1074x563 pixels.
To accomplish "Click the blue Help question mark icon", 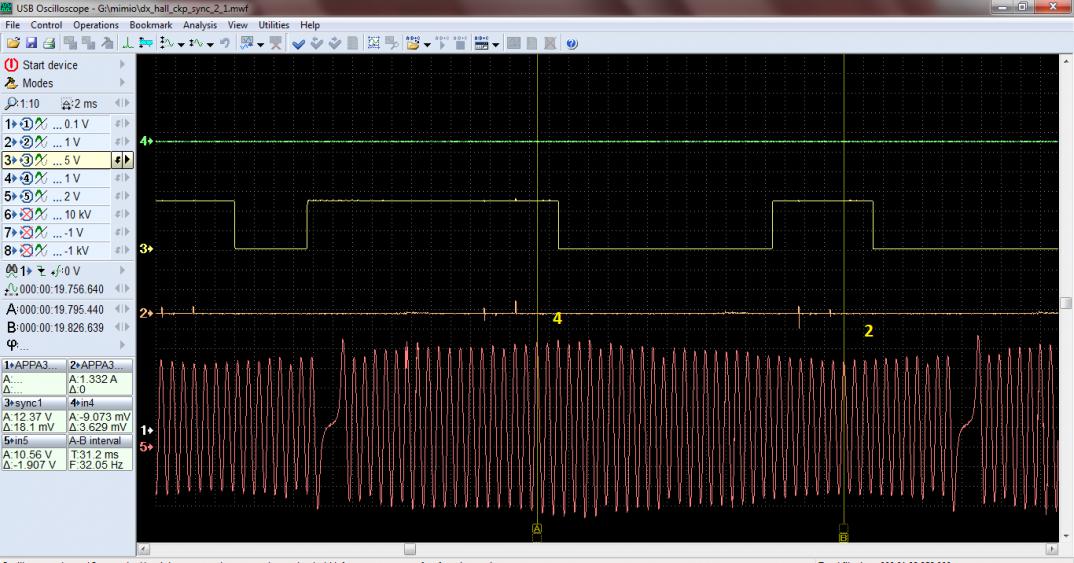I will pyautogui.click(x=570, y=44).
